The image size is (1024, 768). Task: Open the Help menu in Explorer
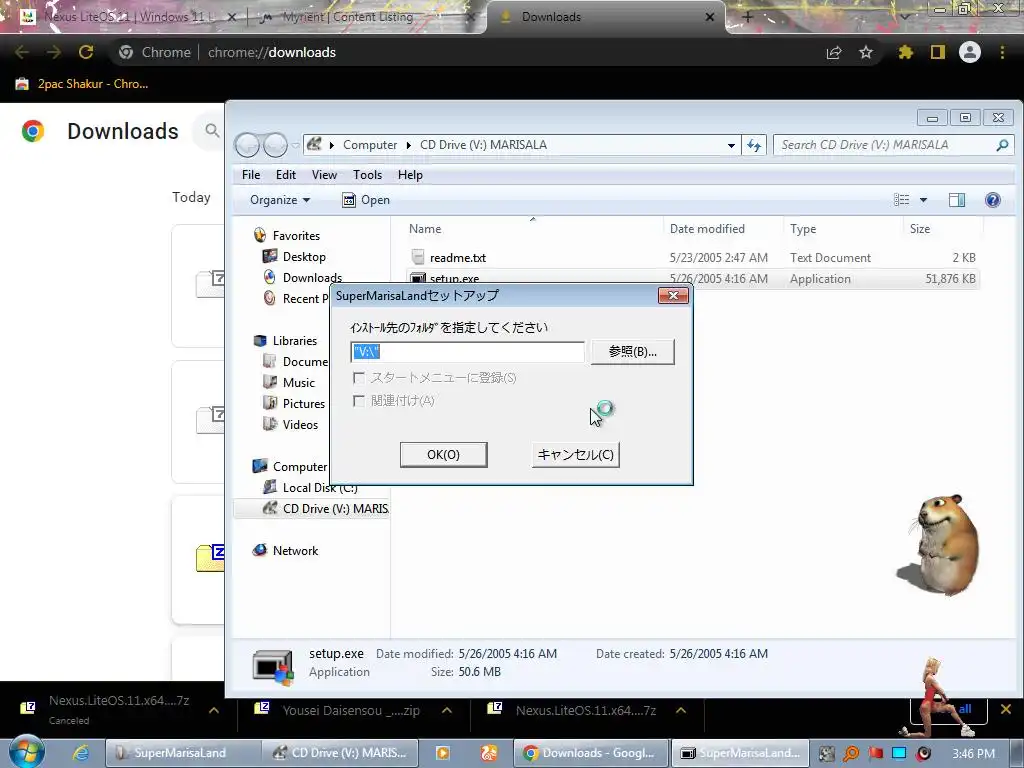(410, 174)
